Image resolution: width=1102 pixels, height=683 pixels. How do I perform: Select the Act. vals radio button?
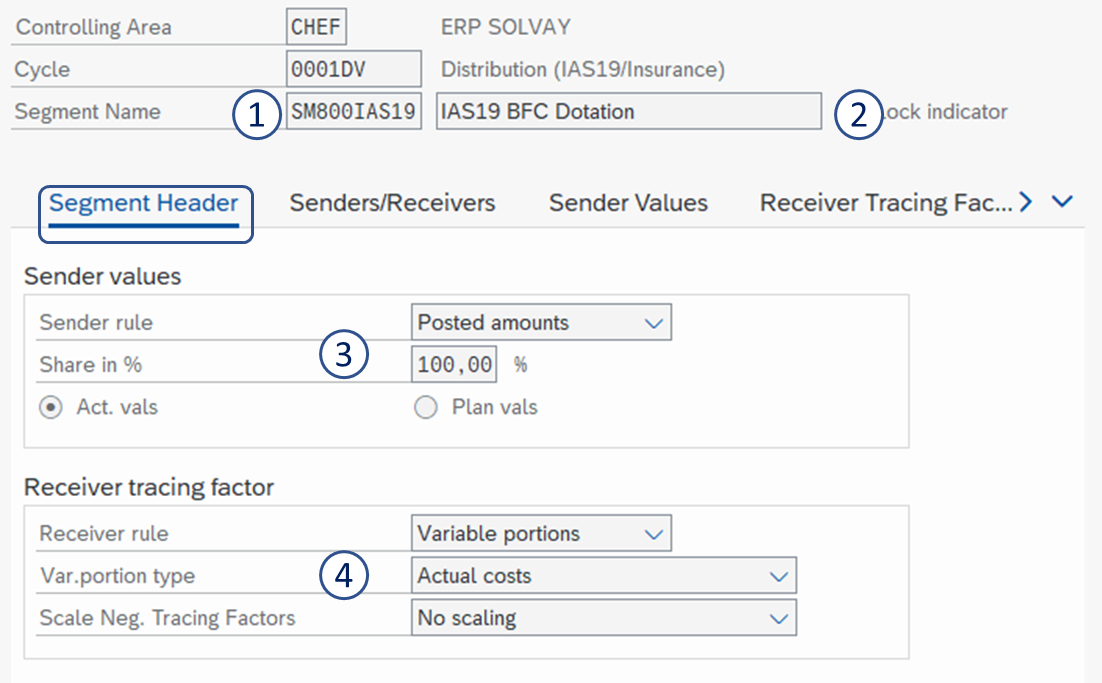[49, 408]
